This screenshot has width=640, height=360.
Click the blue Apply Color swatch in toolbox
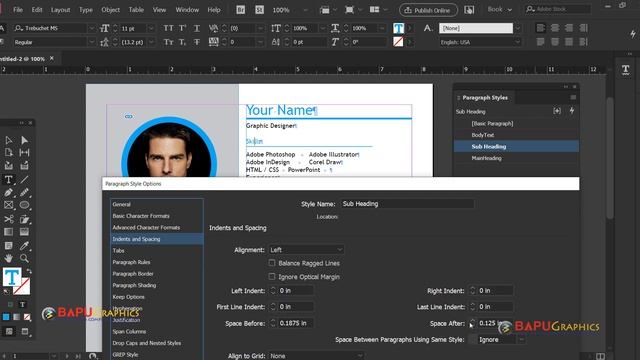[6, 317]
